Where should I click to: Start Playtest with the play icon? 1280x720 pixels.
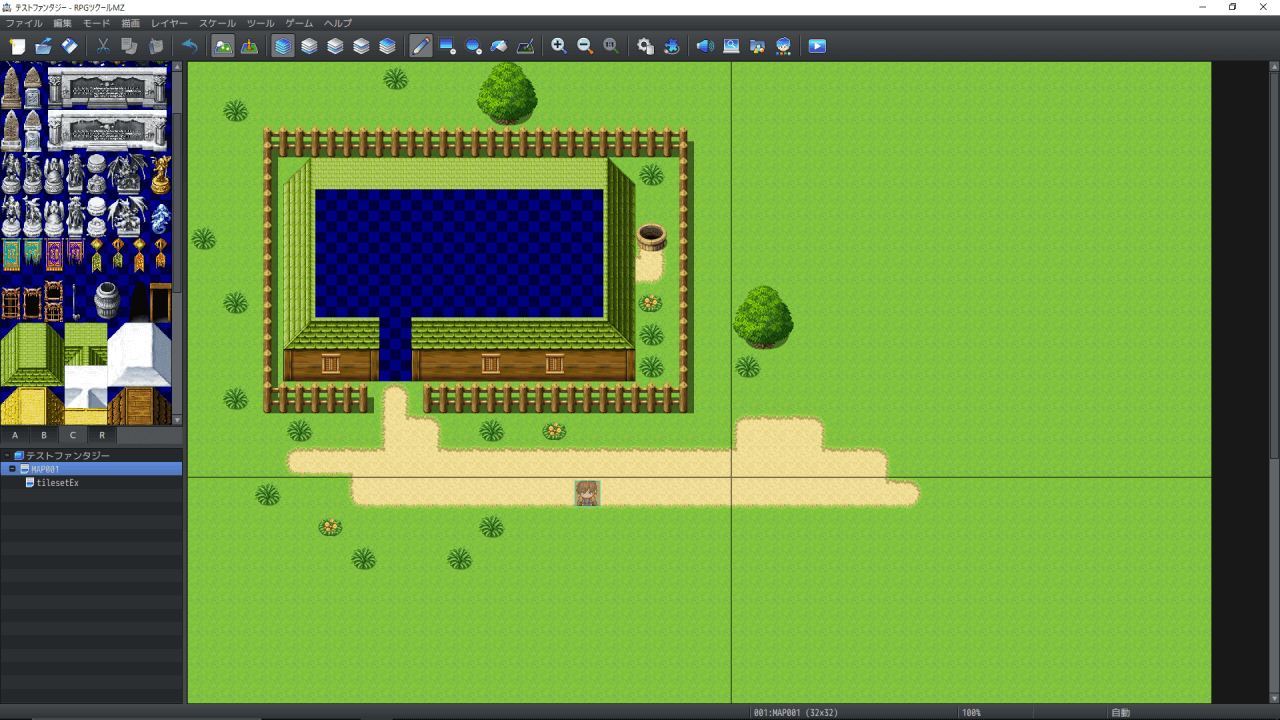817,46
